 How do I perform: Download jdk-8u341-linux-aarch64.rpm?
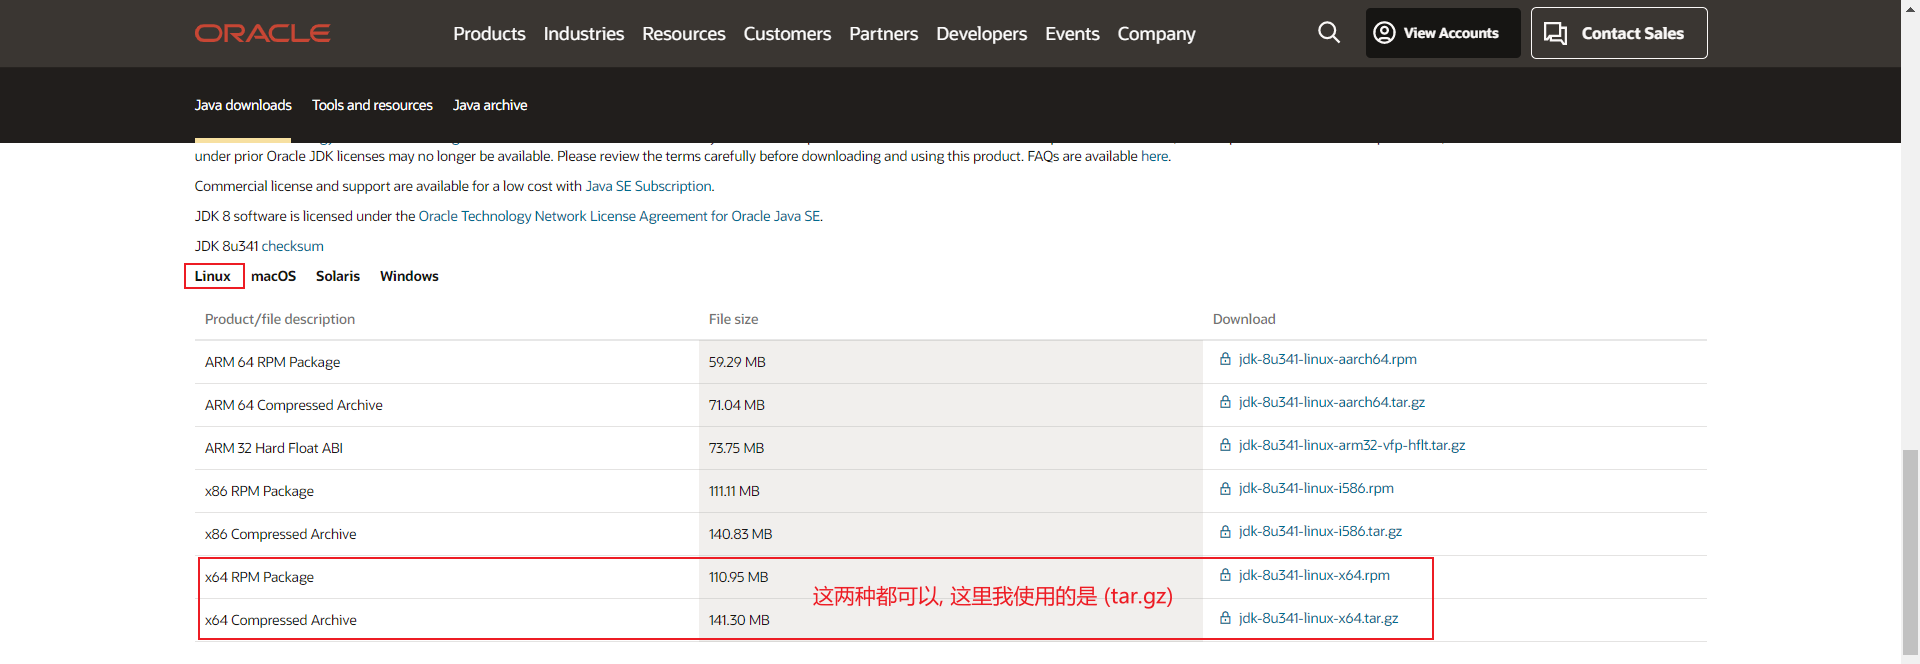click(x=1327, y=359)
